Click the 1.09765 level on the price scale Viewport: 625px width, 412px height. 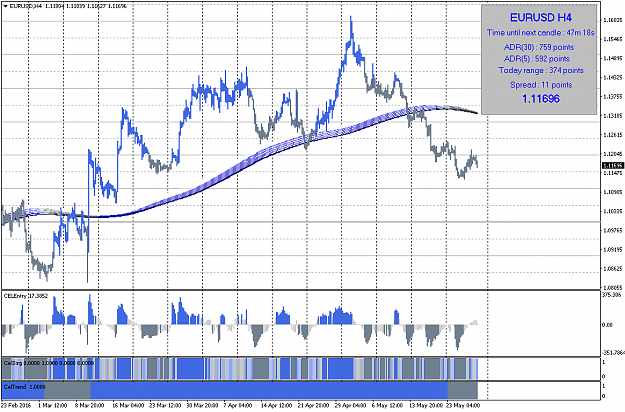[613, 230]
